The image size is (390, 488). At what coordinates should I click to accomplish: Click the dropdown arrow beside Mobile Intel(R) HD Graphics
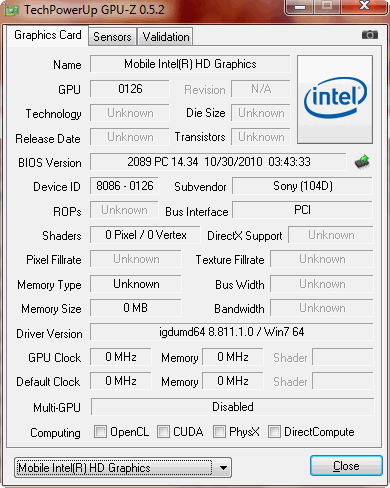pos(223,468)
